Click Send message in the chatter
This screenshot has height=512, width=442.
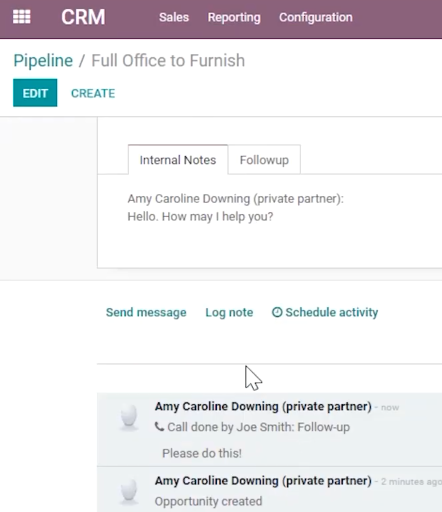click(146, 313)
